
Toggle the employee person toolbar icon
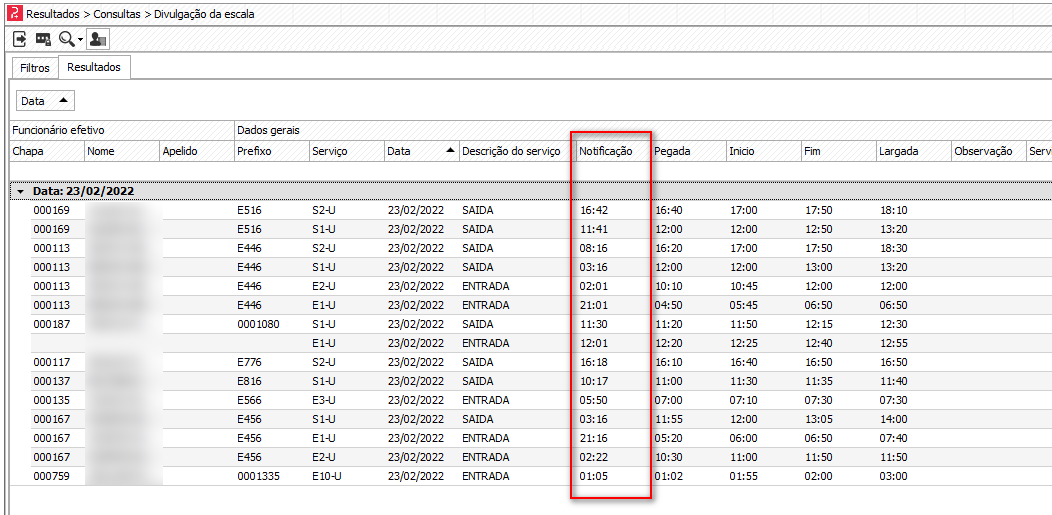coord(99,40)
